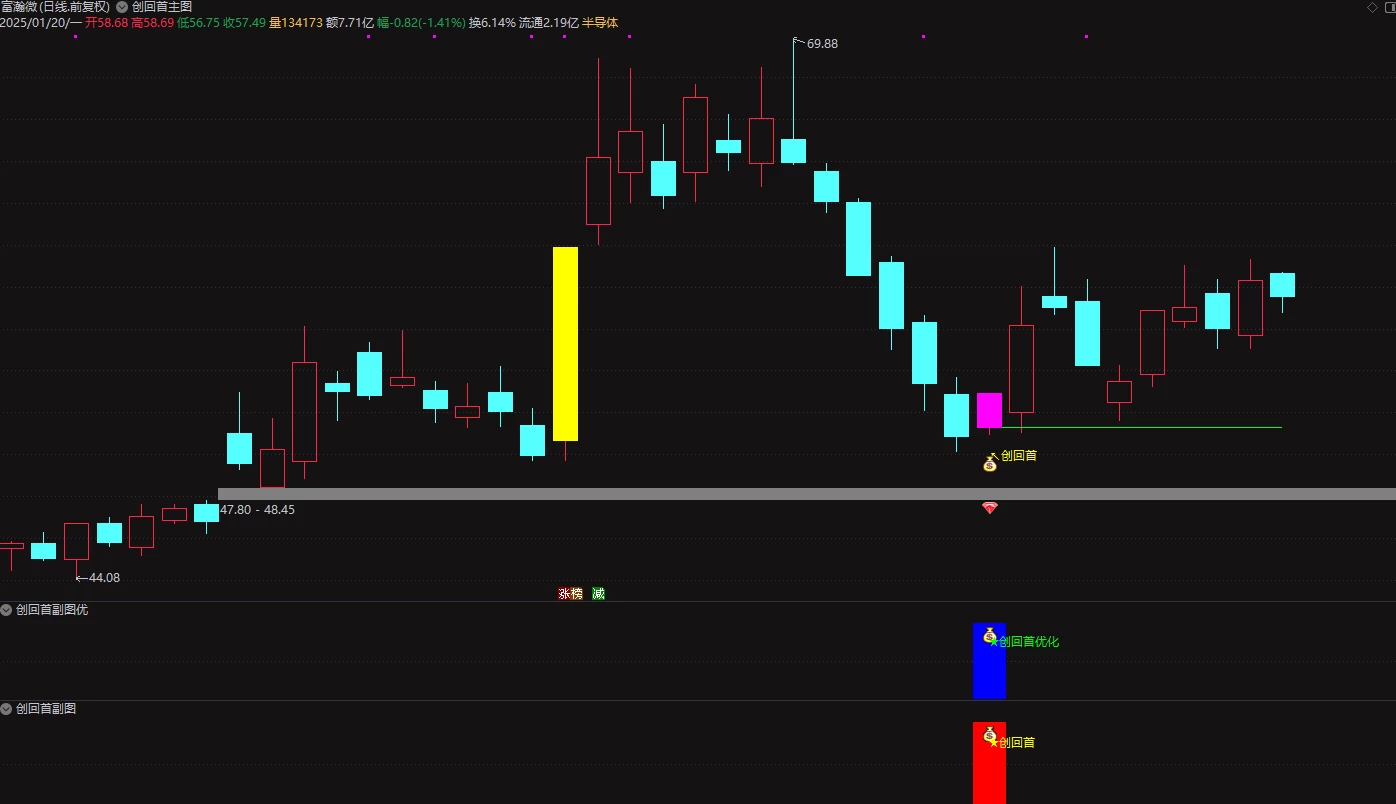Click the green 减 tag marker
Image resolution: width=1396 pixels, height=804 pixels.
598,594
